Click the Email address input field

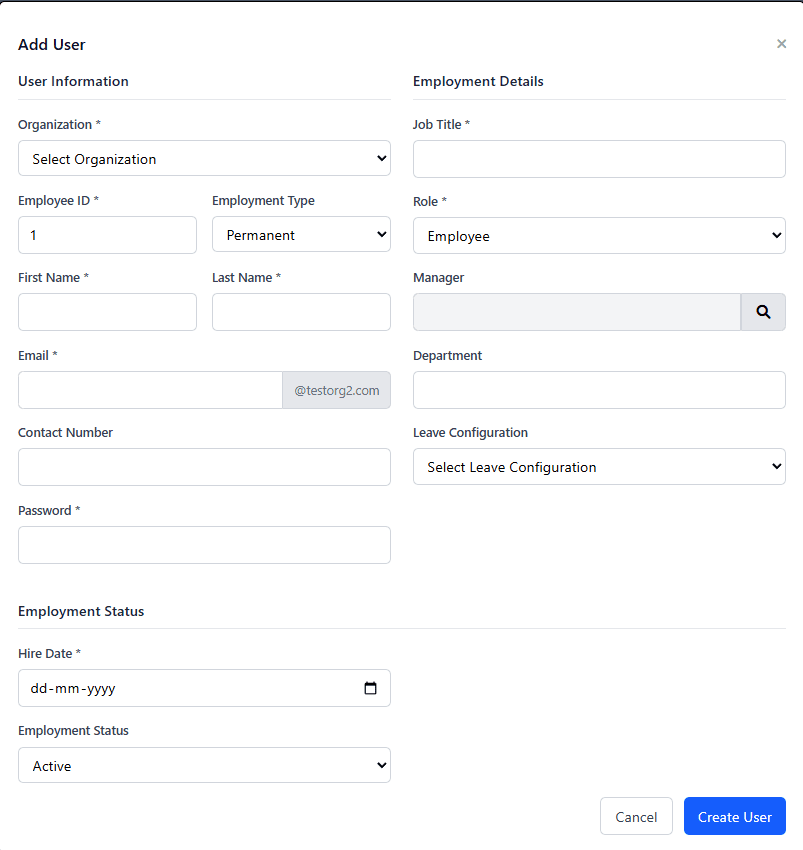(150, 390)
